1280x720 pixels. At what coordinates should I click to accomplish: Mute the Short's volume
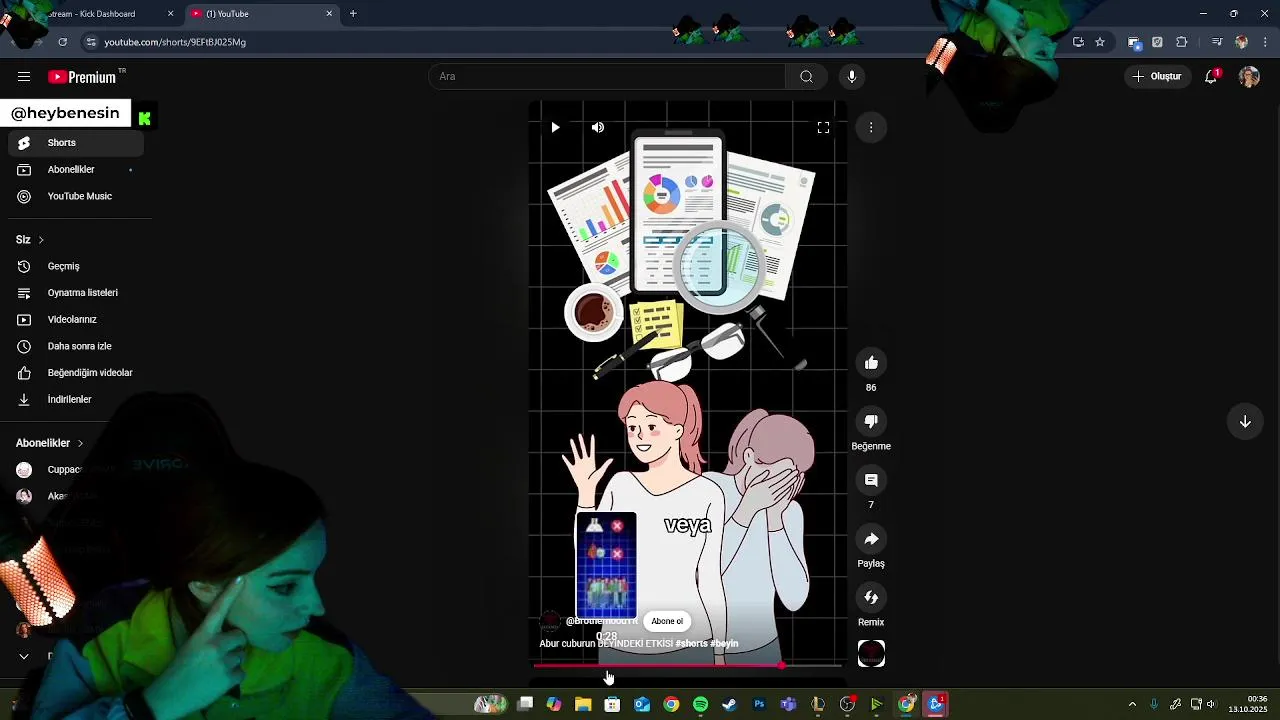click(x=598, y=128)
